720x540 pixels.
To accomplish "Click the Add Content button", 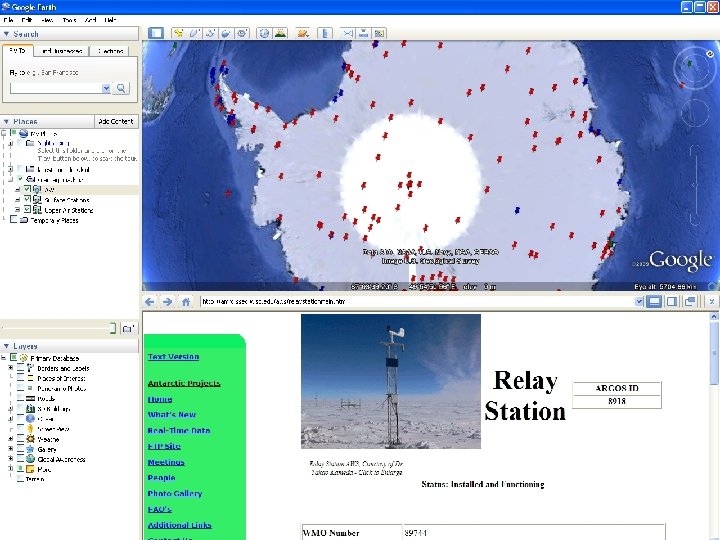I will (116, 122).
